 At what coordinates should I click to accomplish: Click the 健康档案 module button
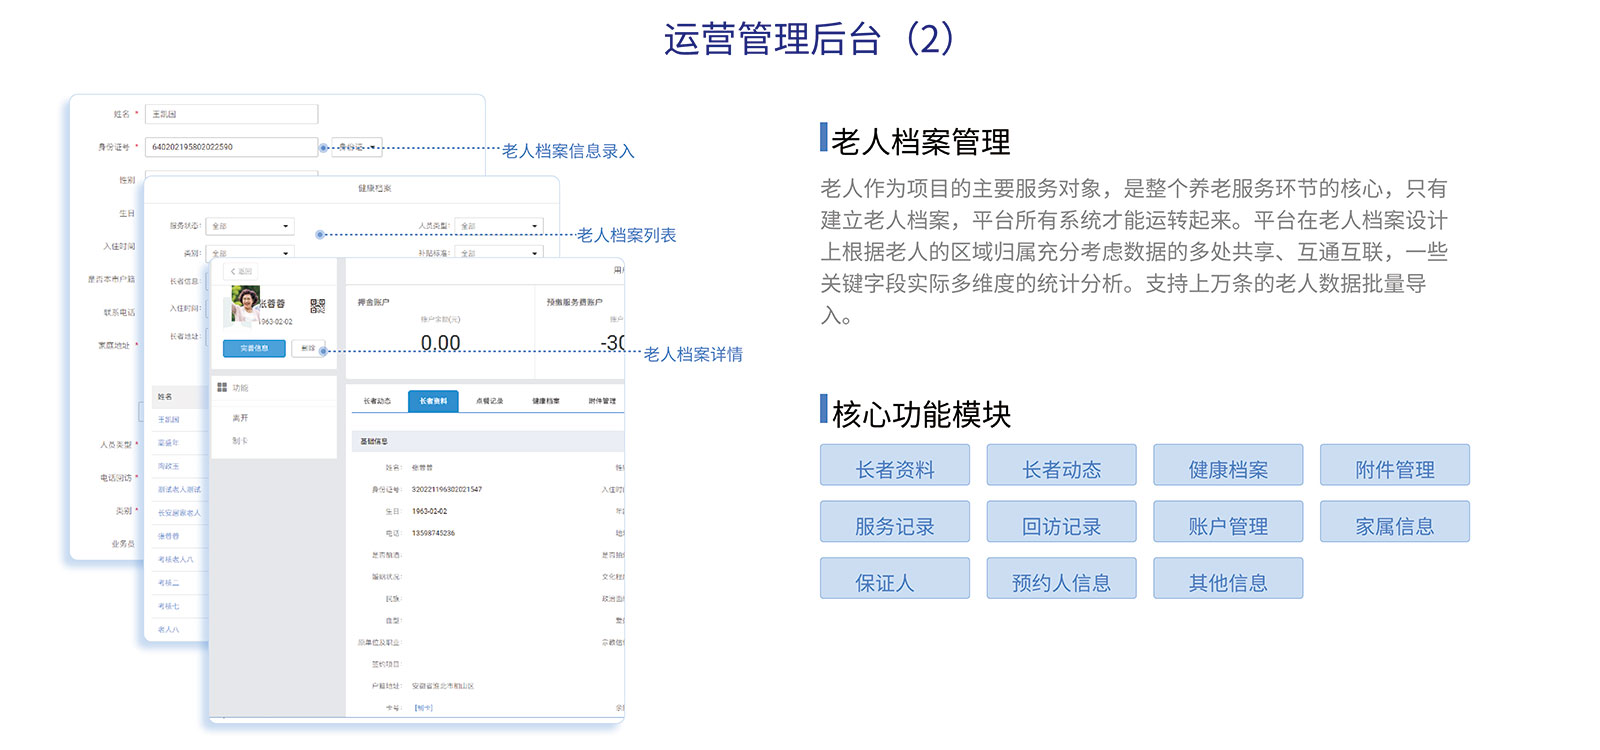[x=1228, y=465]
